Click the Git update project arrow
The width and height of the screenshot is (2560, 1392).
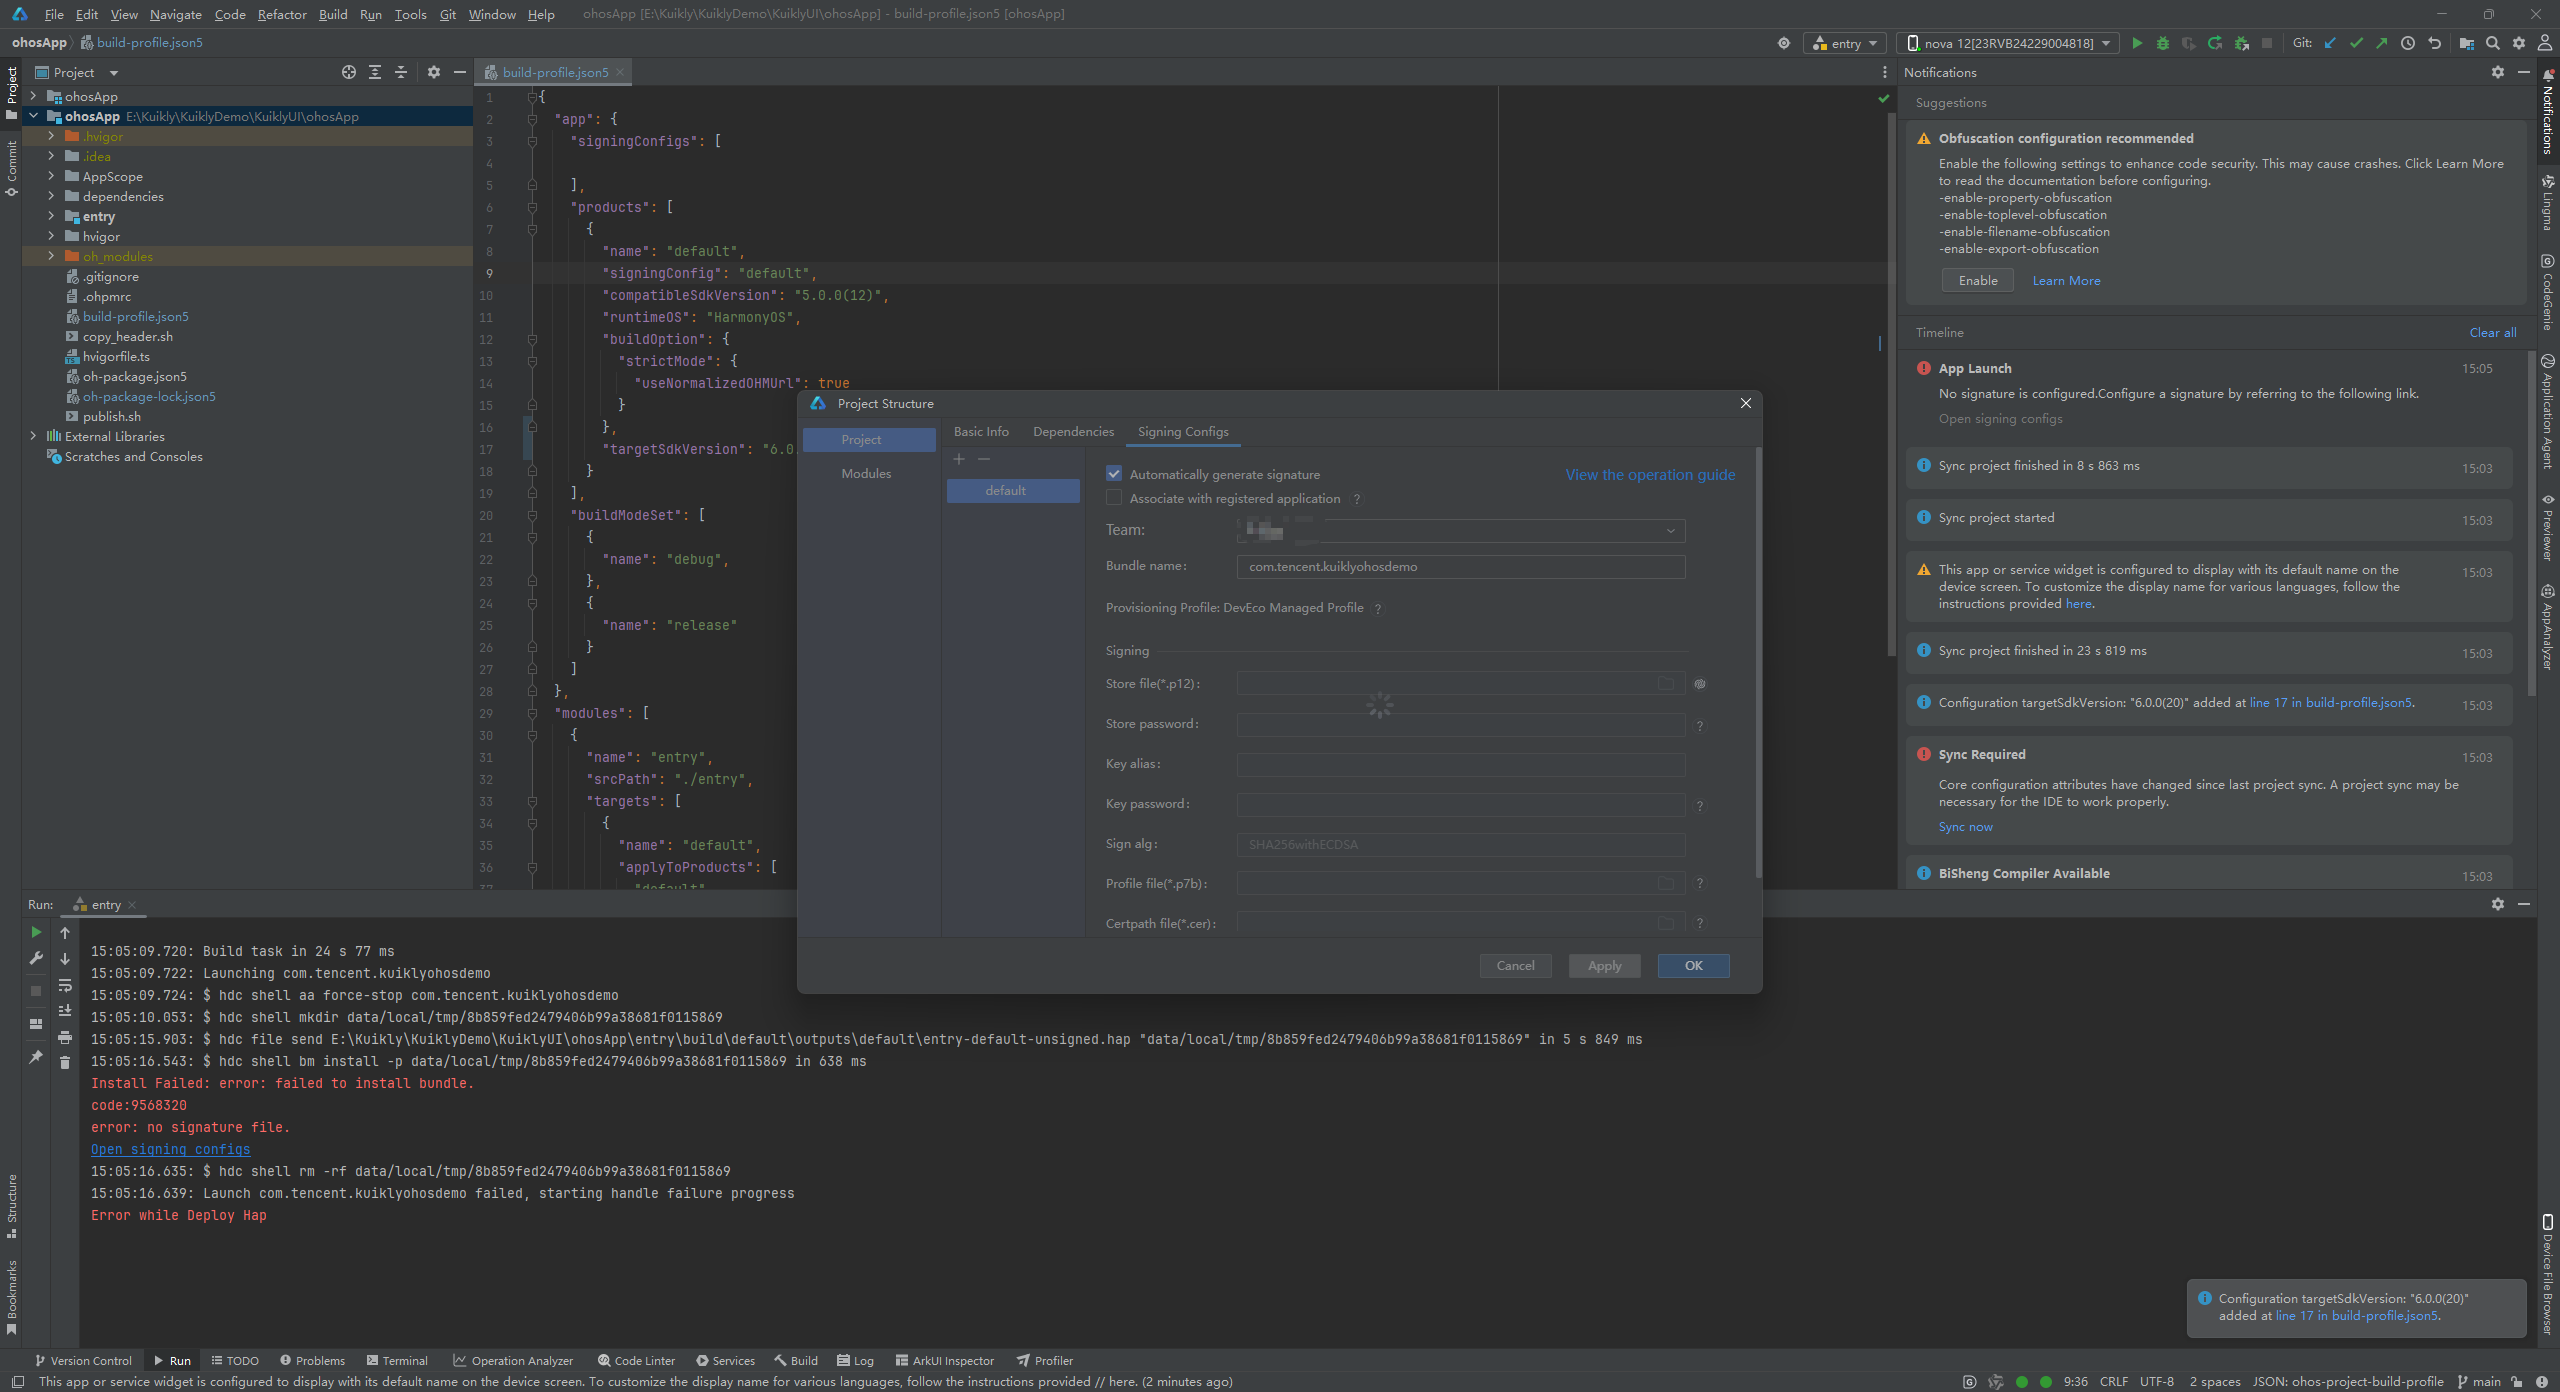2330,43
